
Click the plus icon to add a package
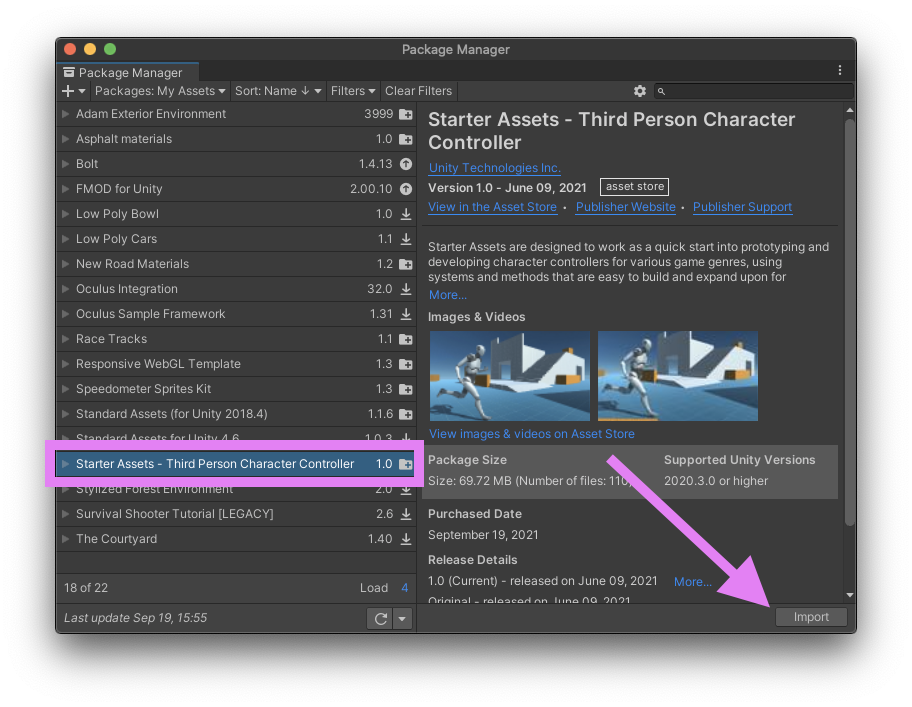click(69, 91)
